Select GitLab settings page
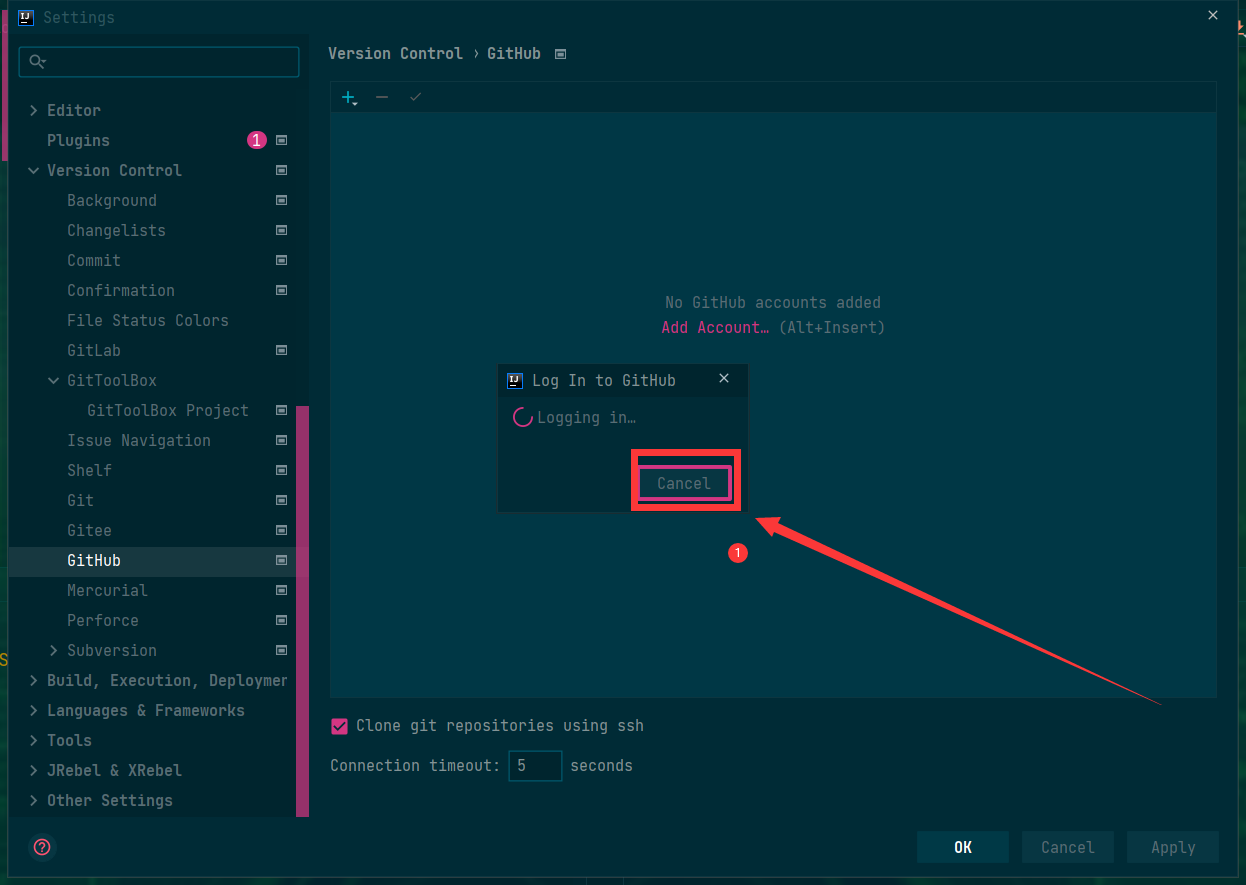 94,351
